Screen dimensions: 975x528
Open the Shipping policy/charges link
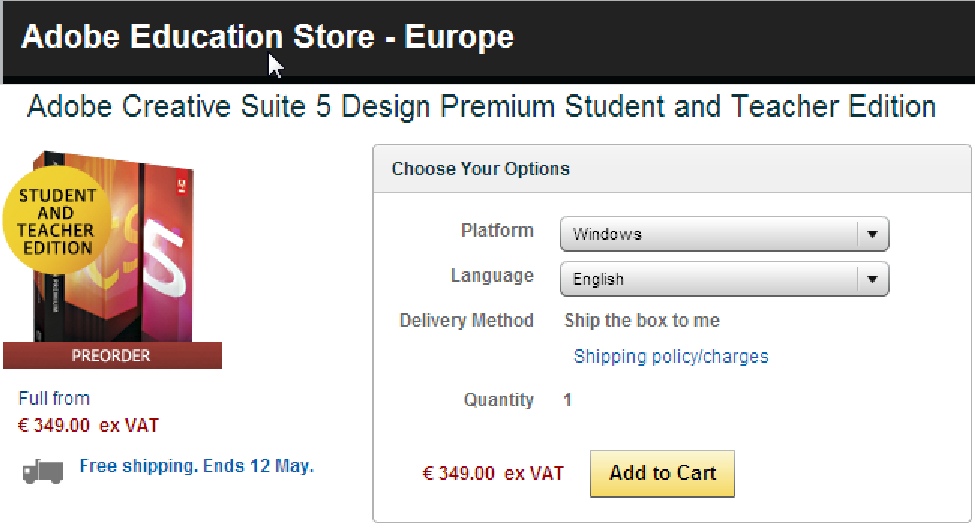click(671, 356)
